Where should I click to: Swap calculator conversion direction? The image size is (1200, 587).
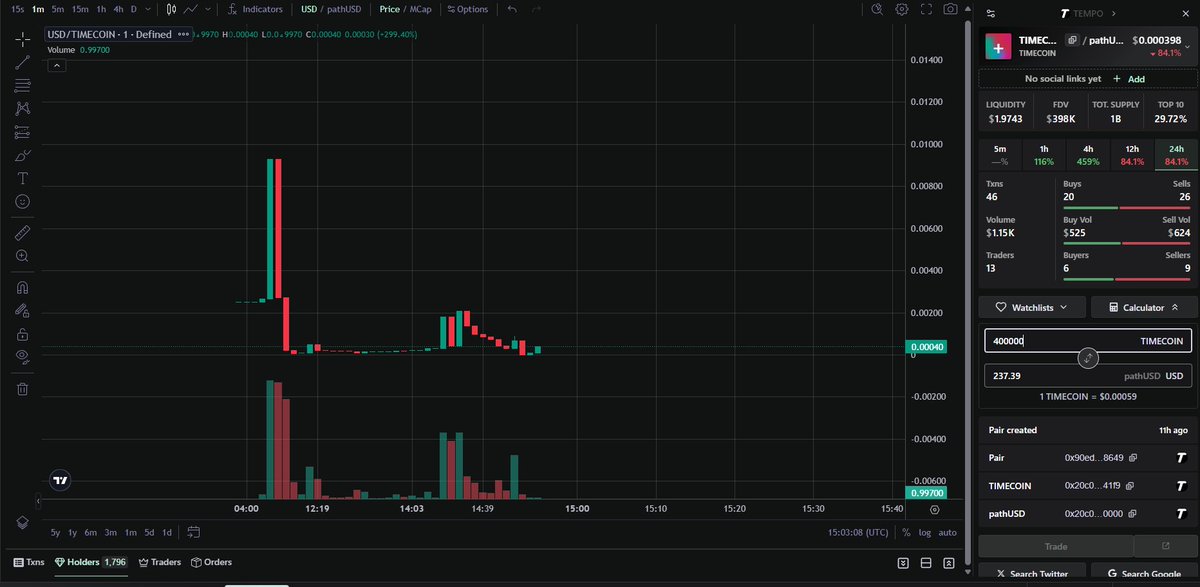1089,358
